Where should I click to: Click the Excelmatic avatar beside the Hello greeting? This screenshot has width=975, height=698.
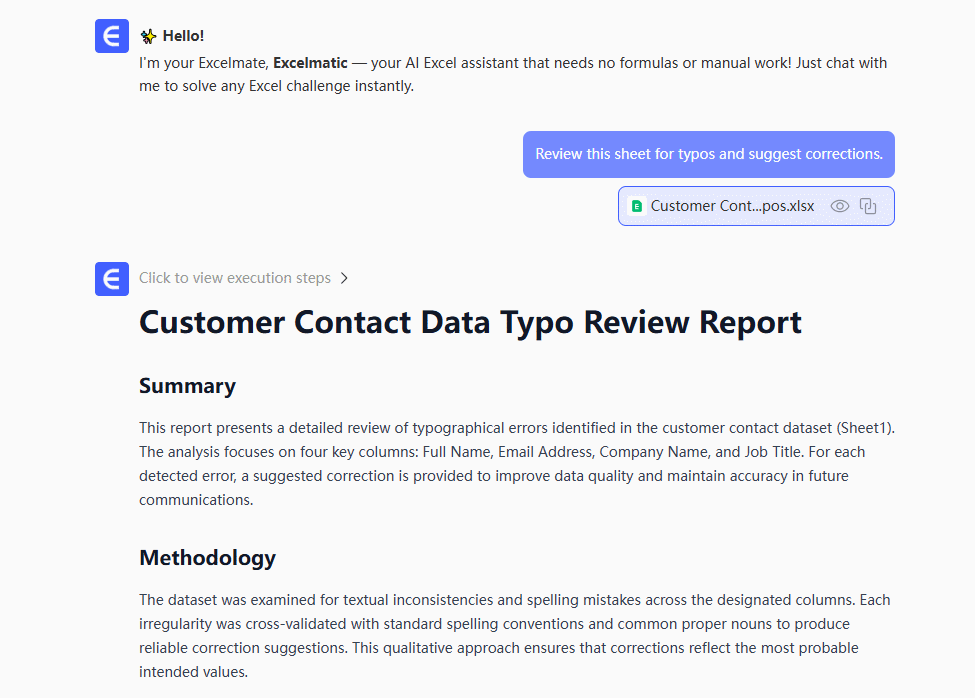pyautogui.click(x=112, y=37)
